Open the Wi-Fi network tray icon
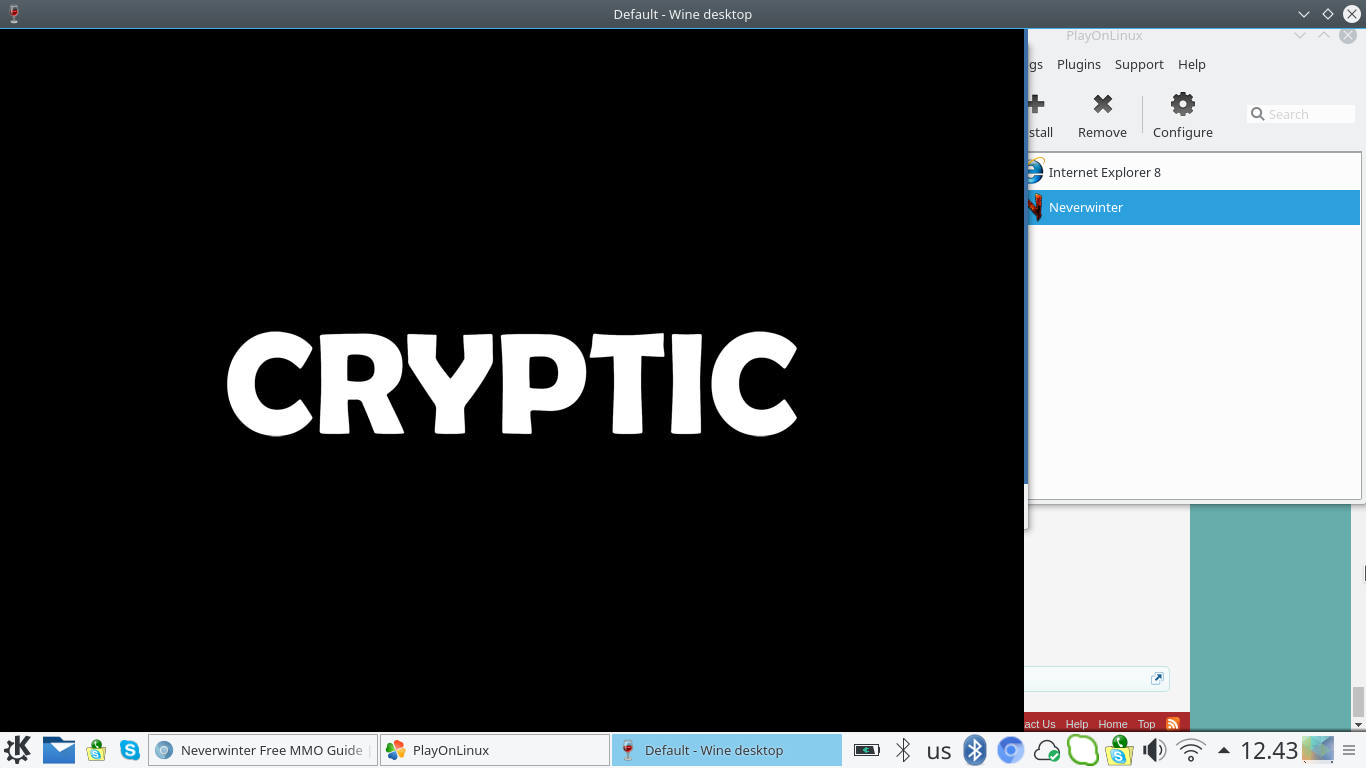 tap(1191, 750)
